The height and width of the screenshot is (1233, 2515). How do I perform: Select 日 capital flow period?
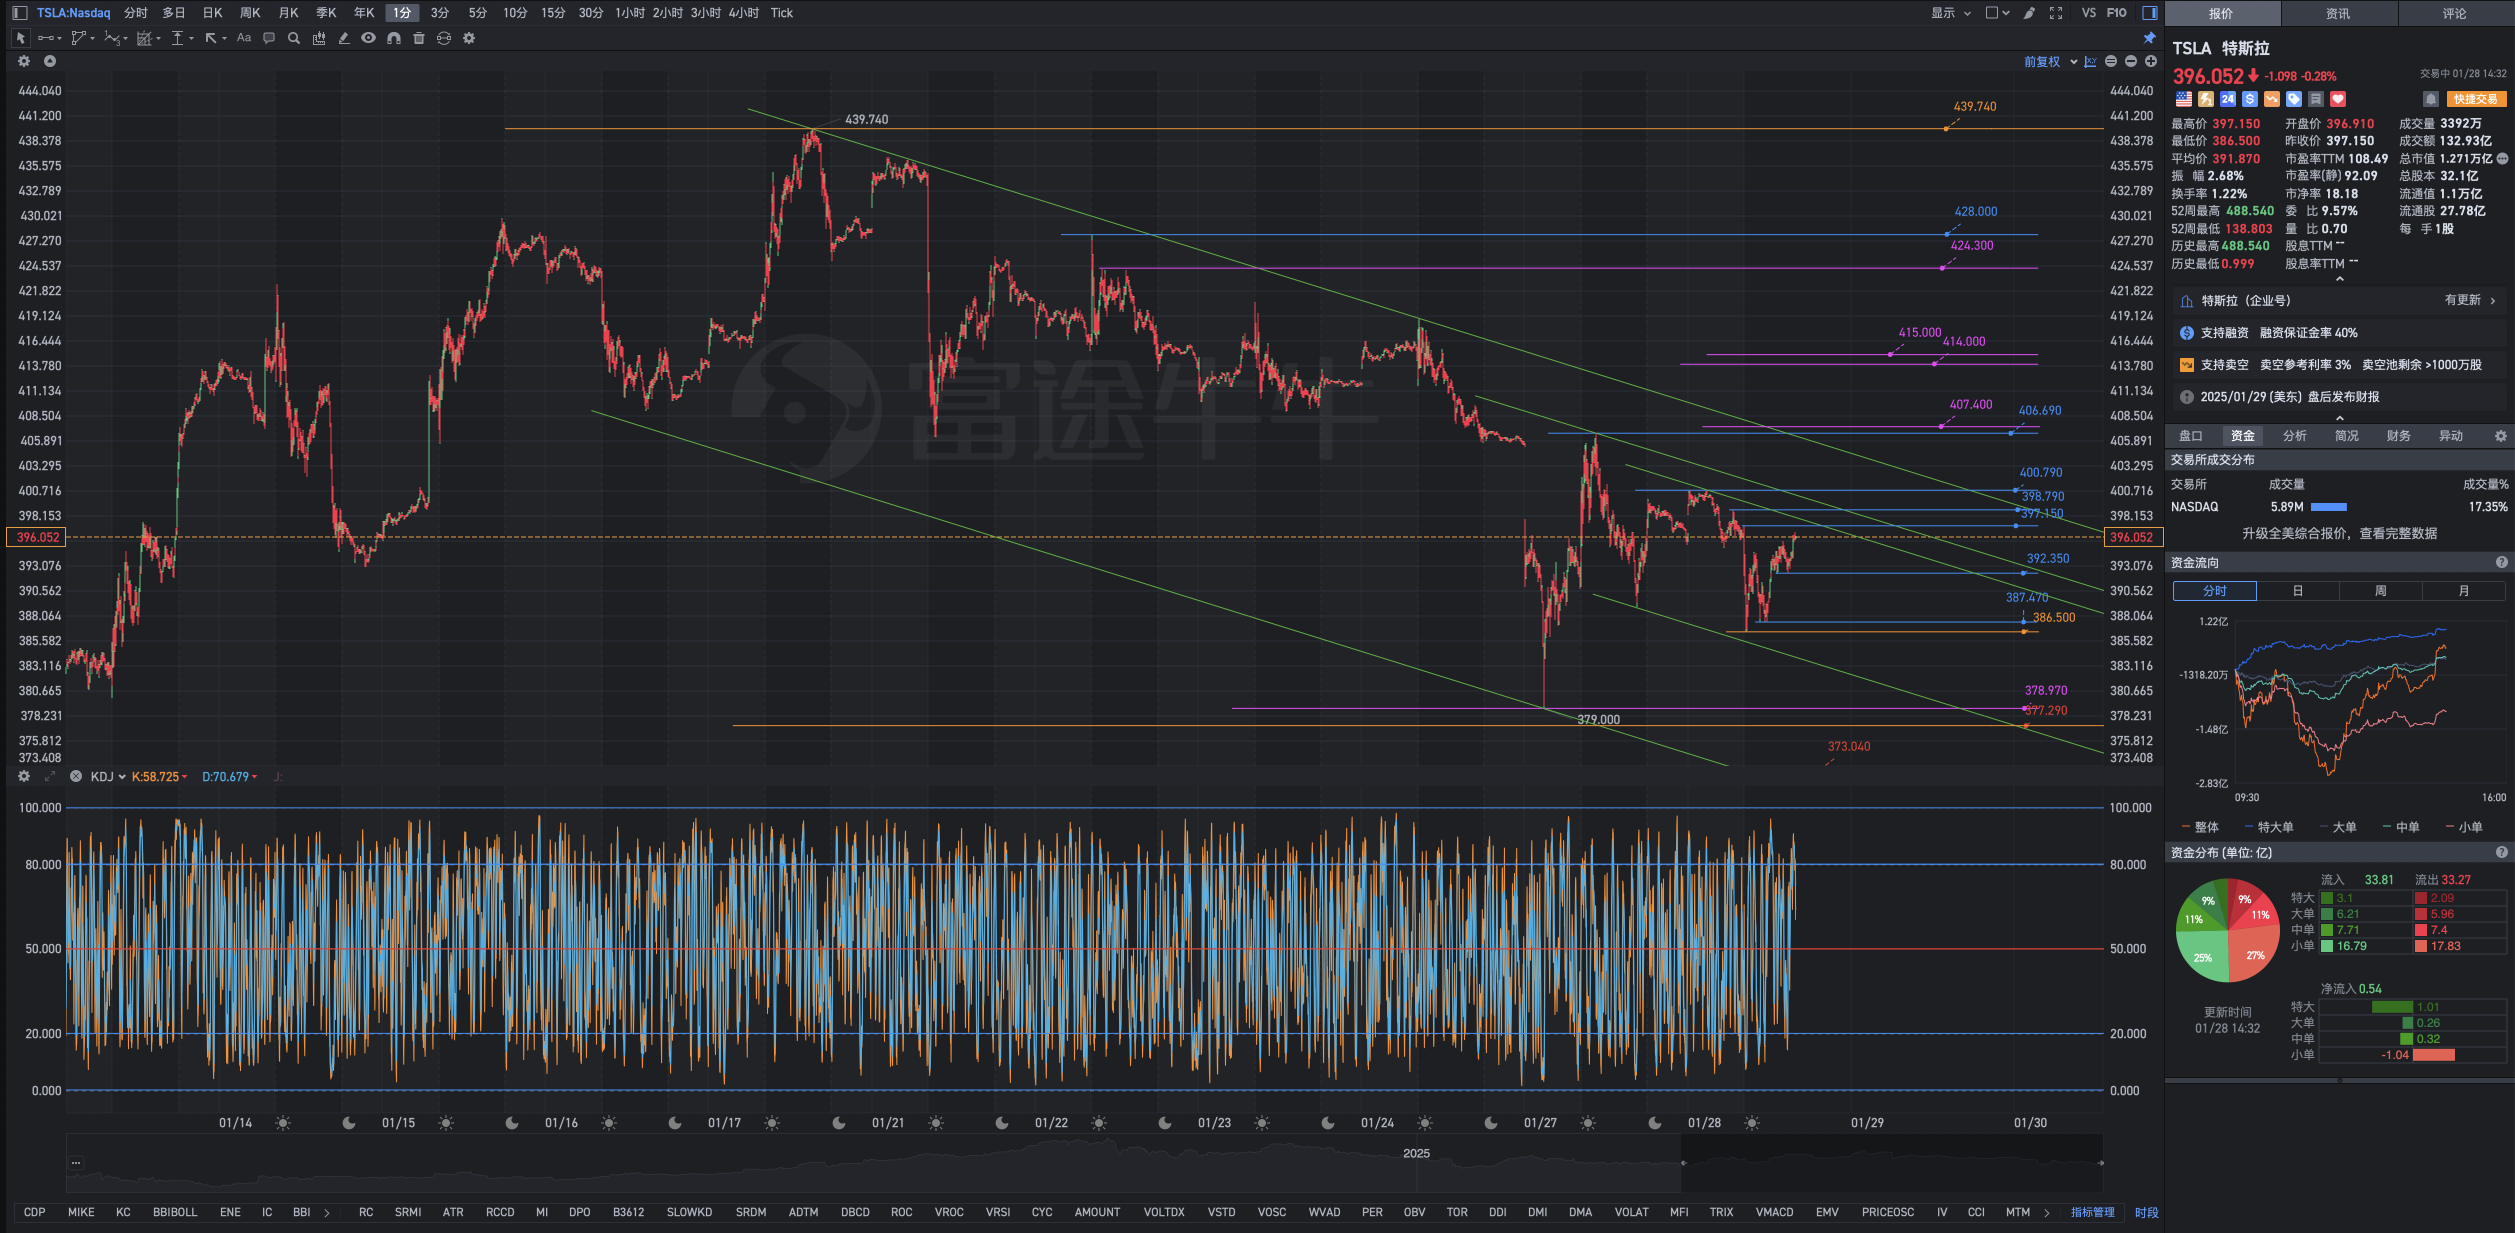point(2298,591)
